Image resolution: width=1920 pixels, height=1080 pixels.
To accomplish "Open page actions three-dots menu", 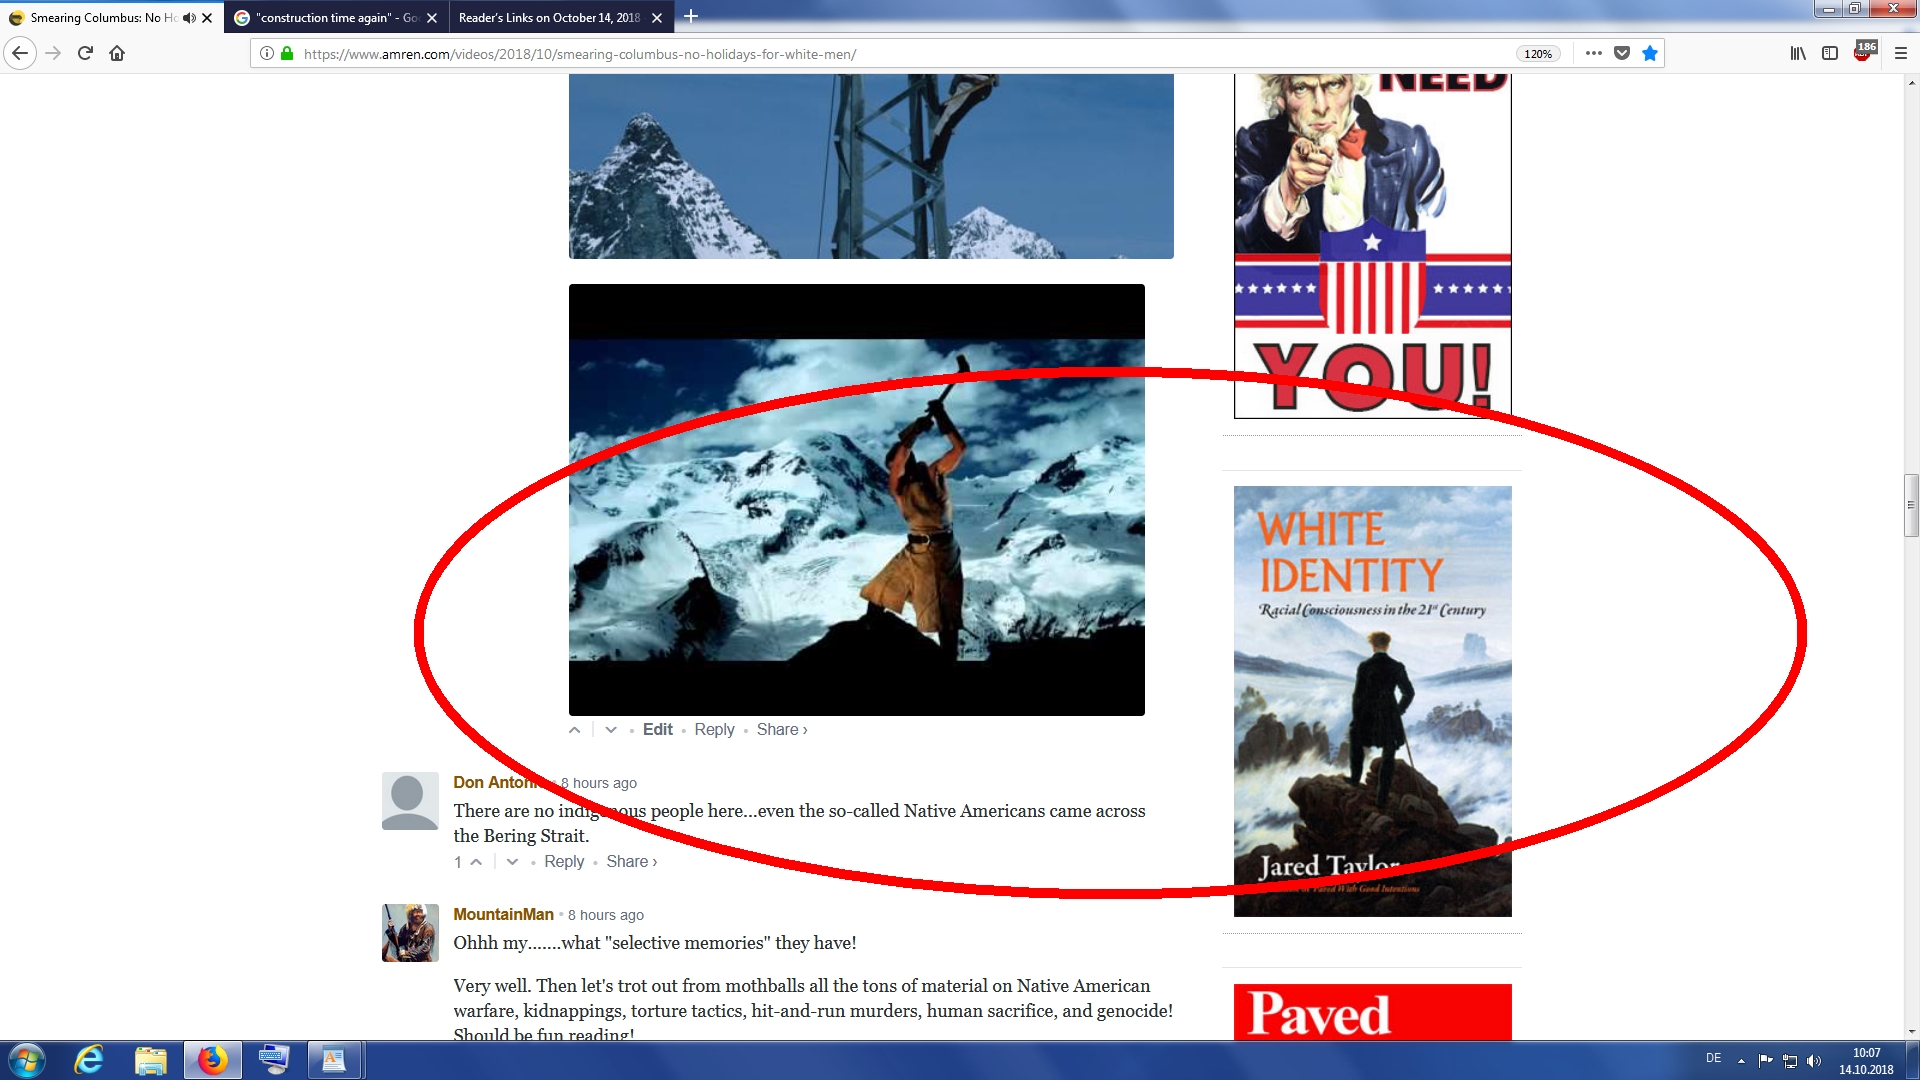I will click(x=1594, y=54).
